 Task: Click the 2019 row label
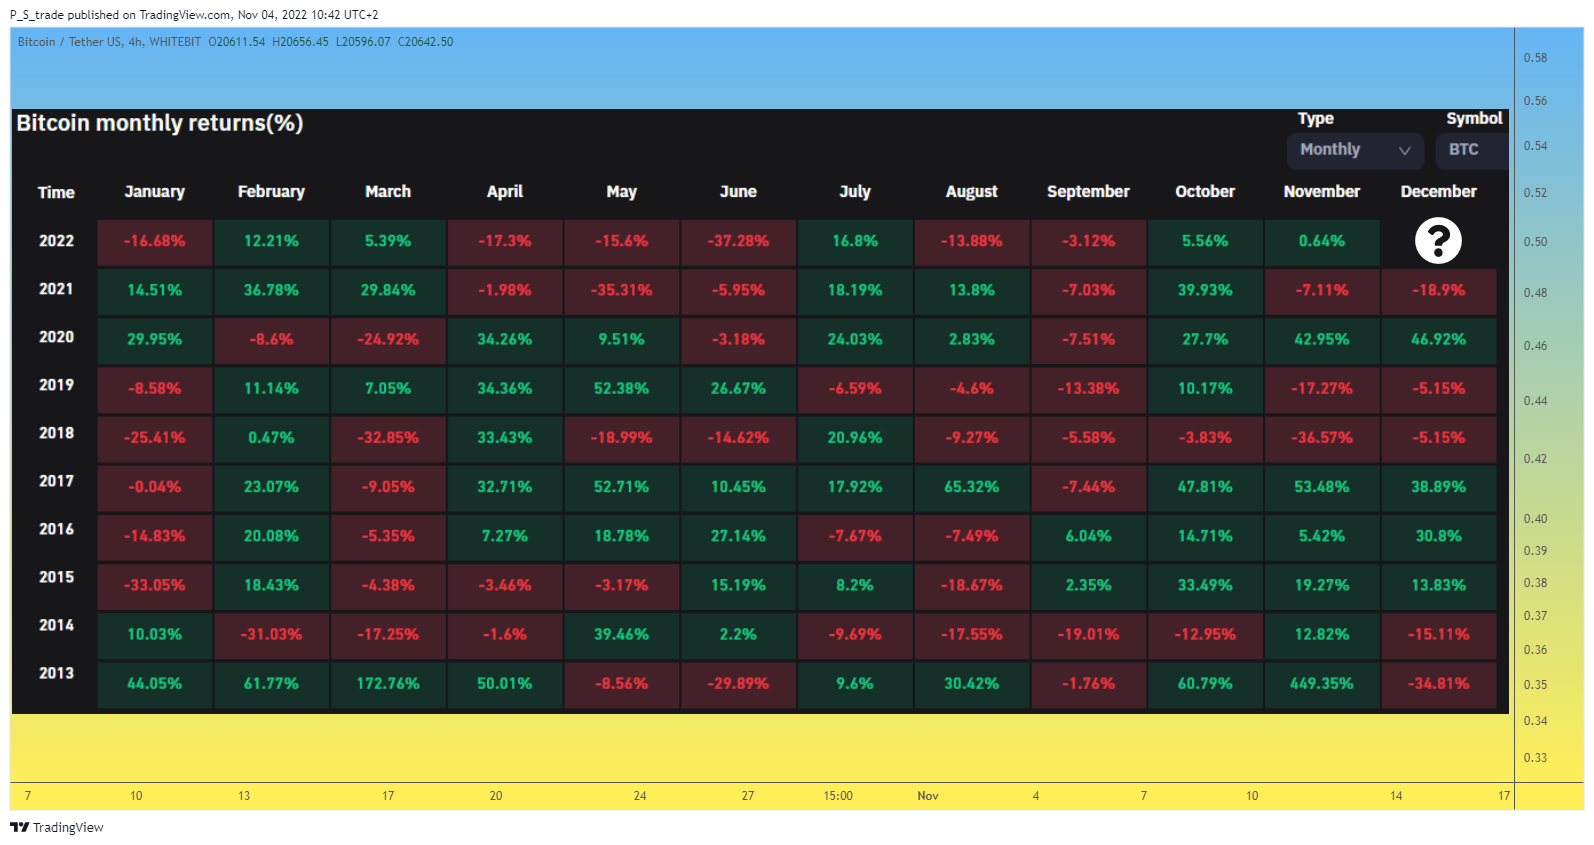(56, 385)
